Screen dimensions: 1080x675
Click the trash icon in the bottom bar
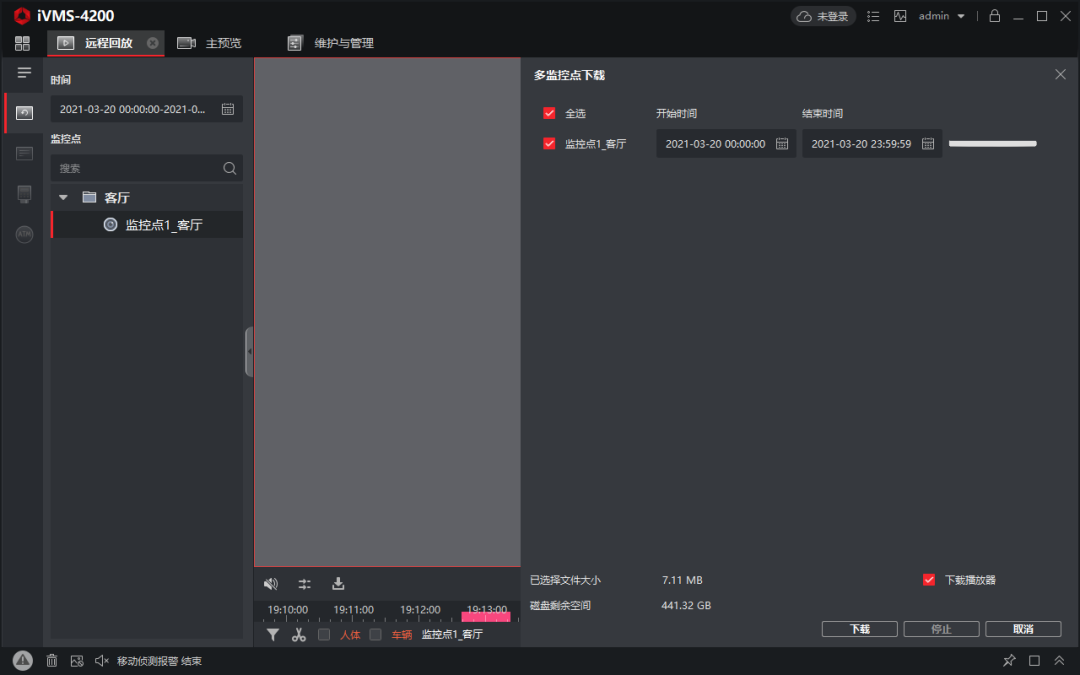(x=52, y=661)
